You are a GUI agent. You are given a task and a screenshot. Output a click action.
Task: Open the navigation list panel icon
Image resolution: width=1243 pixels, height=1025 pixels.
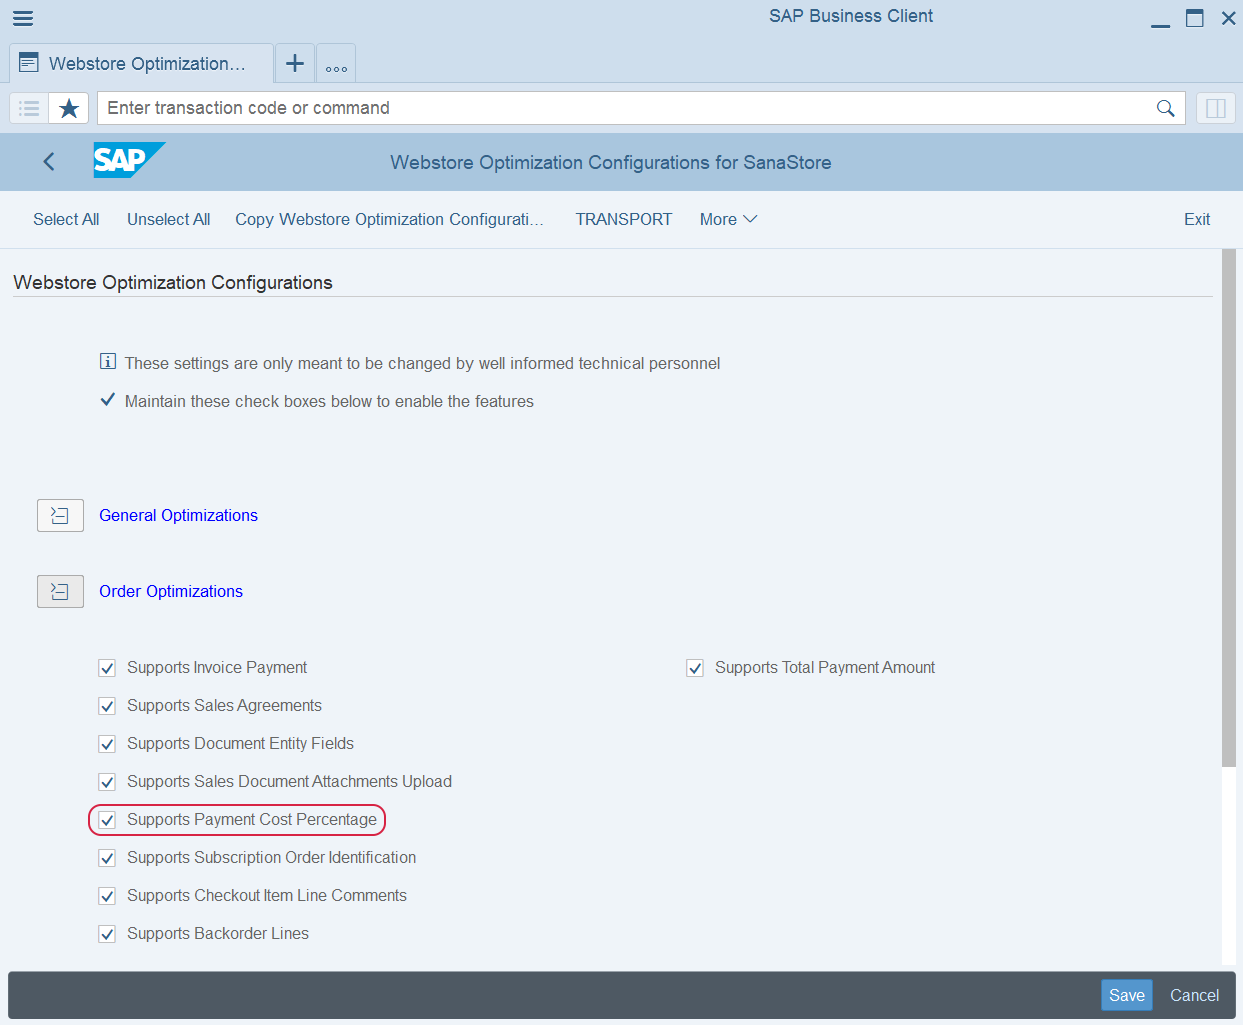29,108
